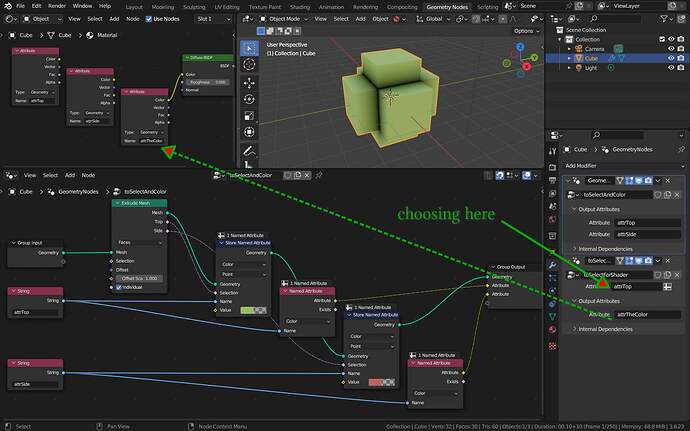Open the File menu
690x431 pixels.
pyautogui.click(x=21, y=6)
